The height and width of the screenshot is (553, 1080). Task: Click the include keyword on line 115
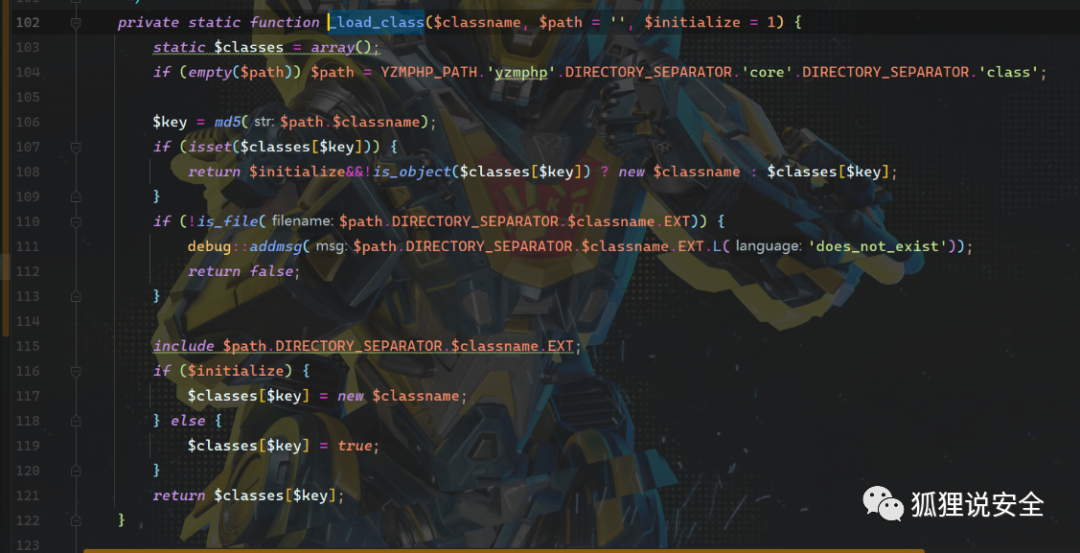click(183, 346)
